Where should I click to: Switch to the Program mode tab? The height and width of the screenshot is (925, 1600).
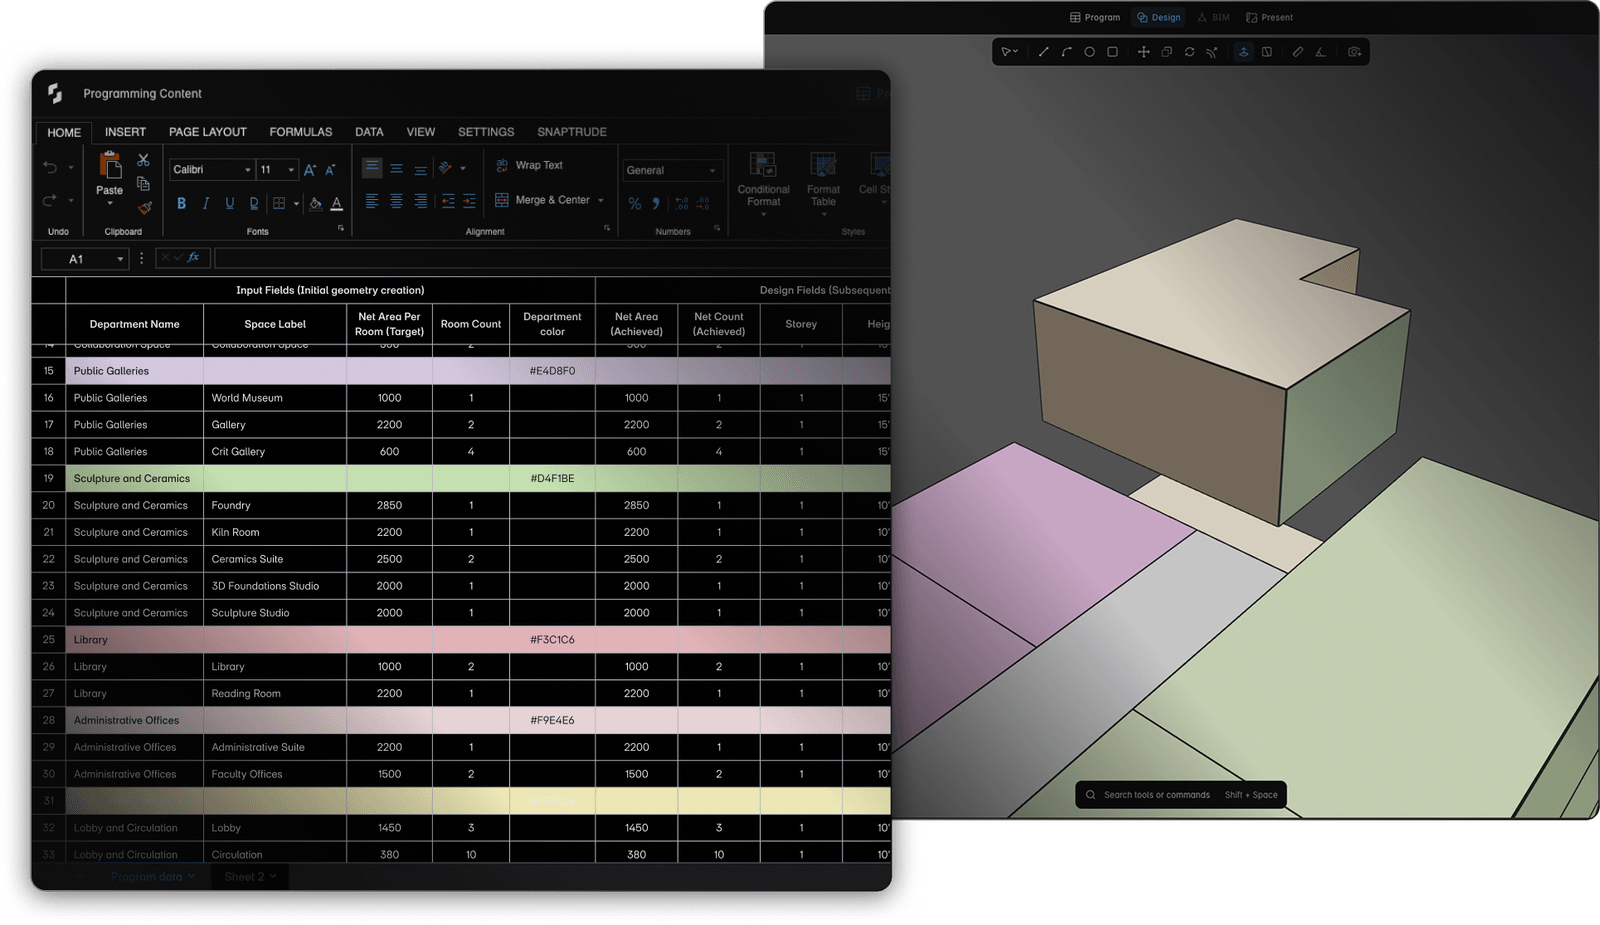(x=1095, y=17)
